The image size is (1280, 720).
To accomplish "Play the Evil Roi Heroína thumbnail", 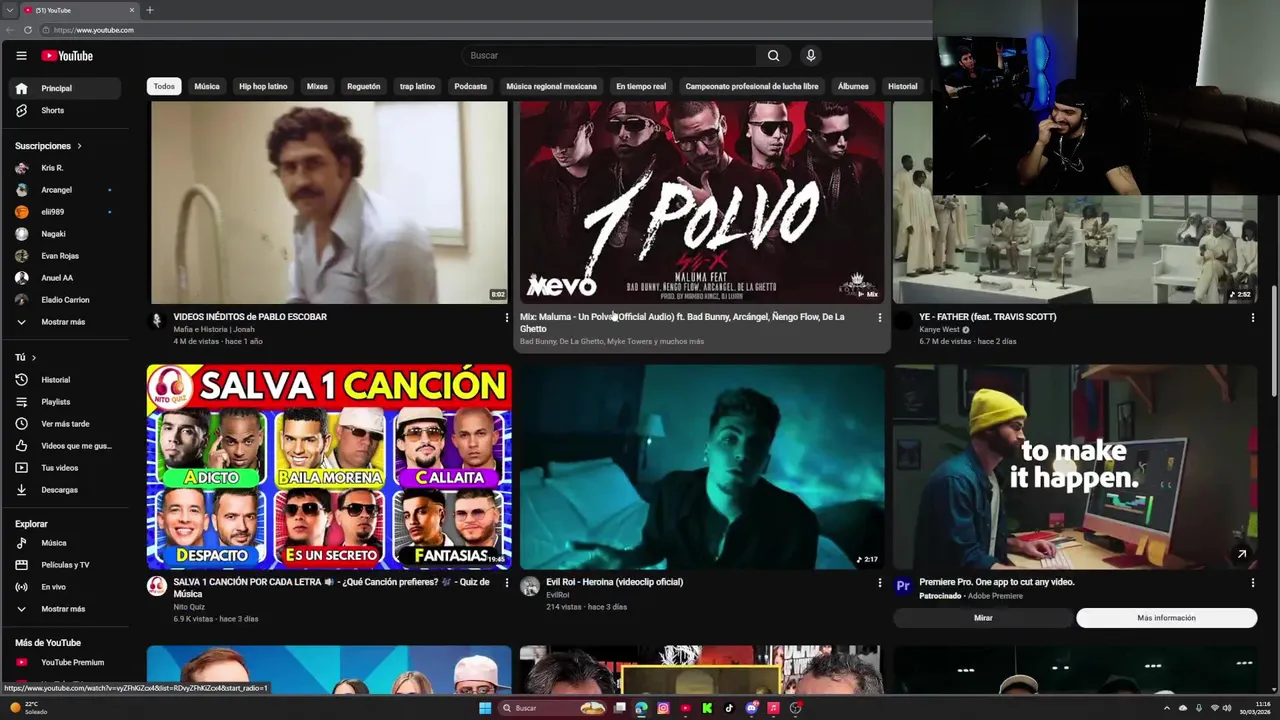I will click(702, 467).
